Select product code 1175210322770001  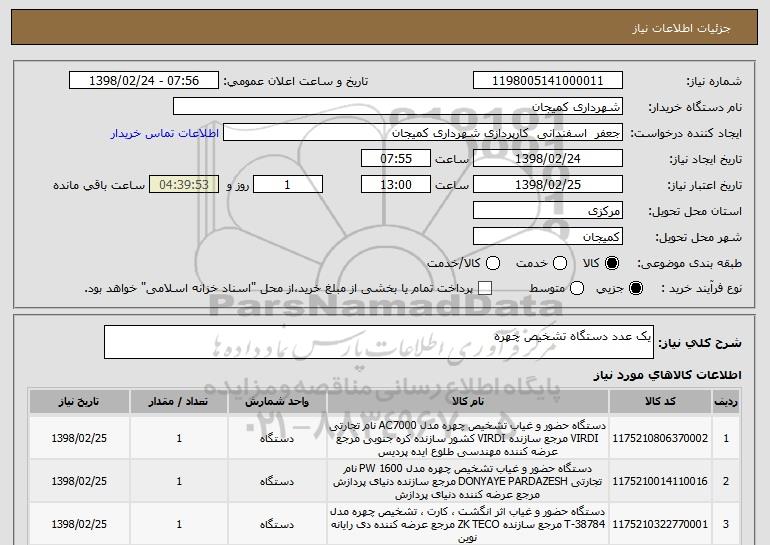click(660, 524)
